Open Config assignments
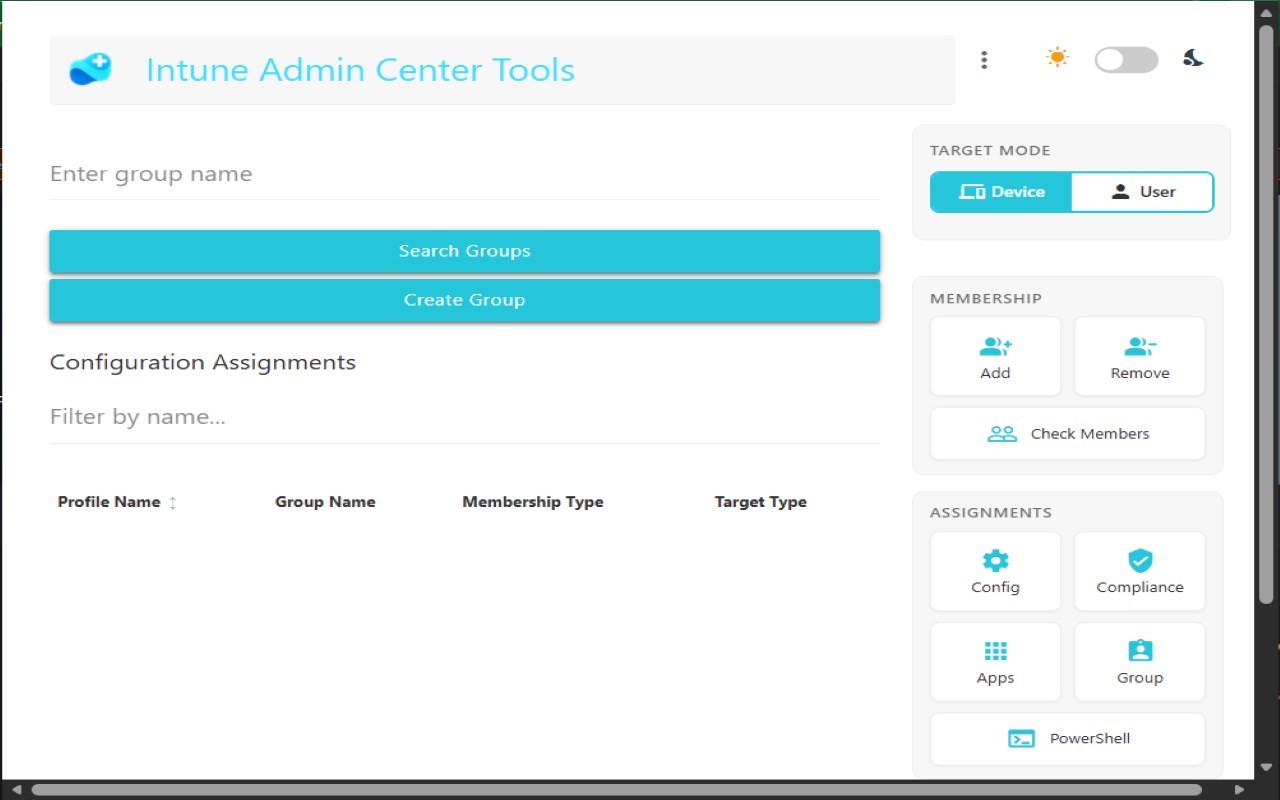This screenshot has height=800, width=1280. 995,571
